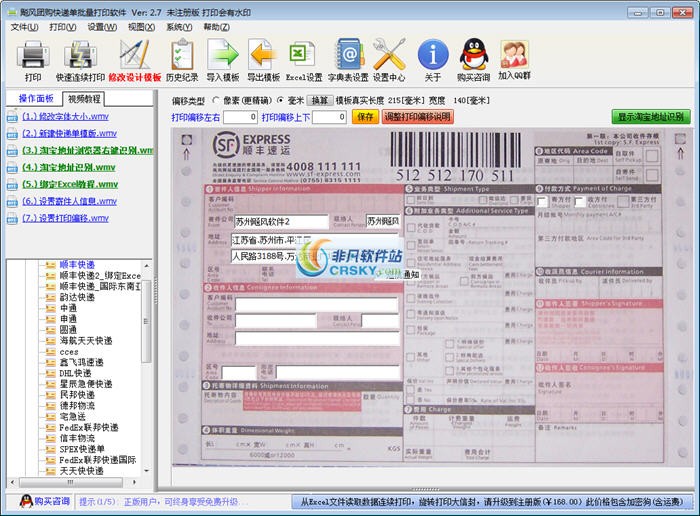Click 联络人 field 苏州飚风

point(383,221)
